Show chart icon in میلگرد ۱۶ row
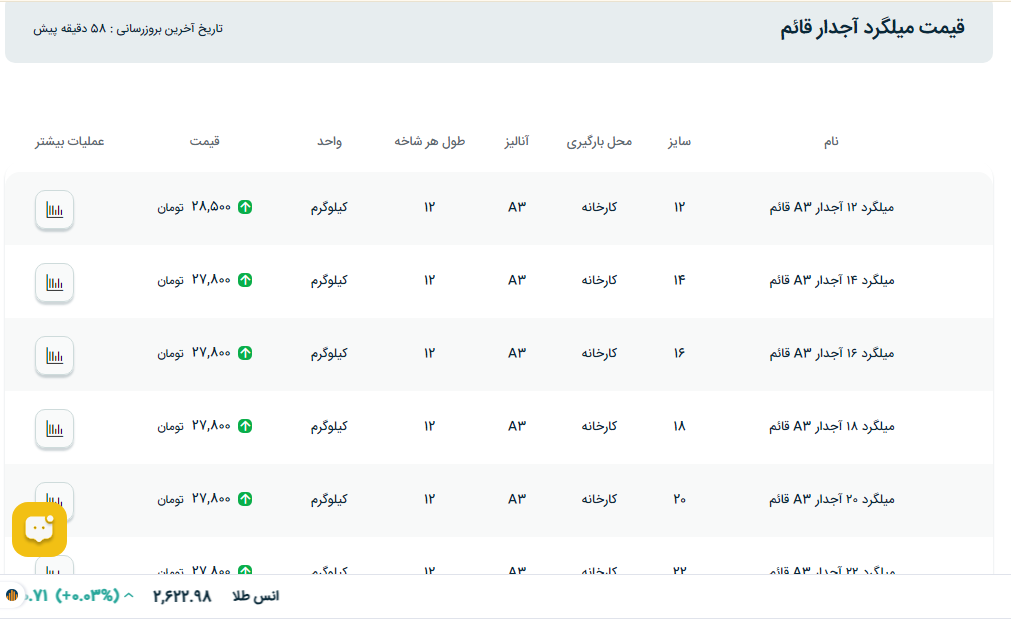 pyautogui.click(x=55, y=355)
